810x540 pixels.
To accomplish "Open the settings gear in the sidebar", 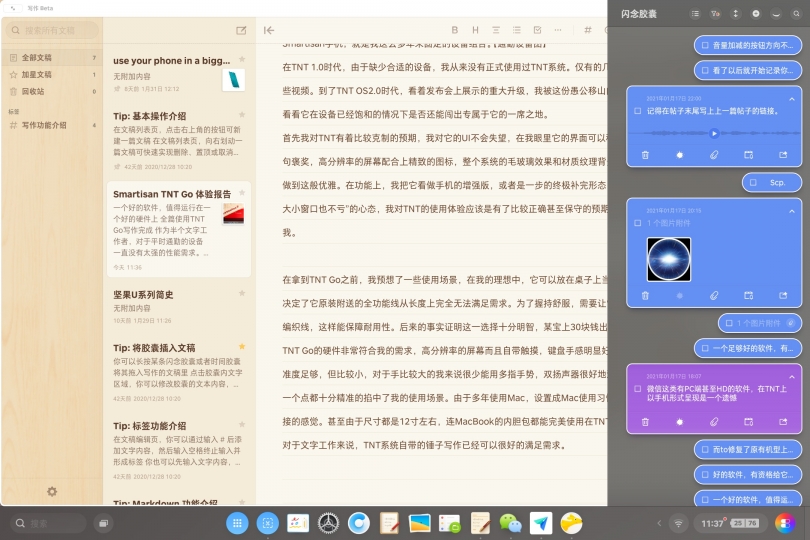I will tap(51, 491).
